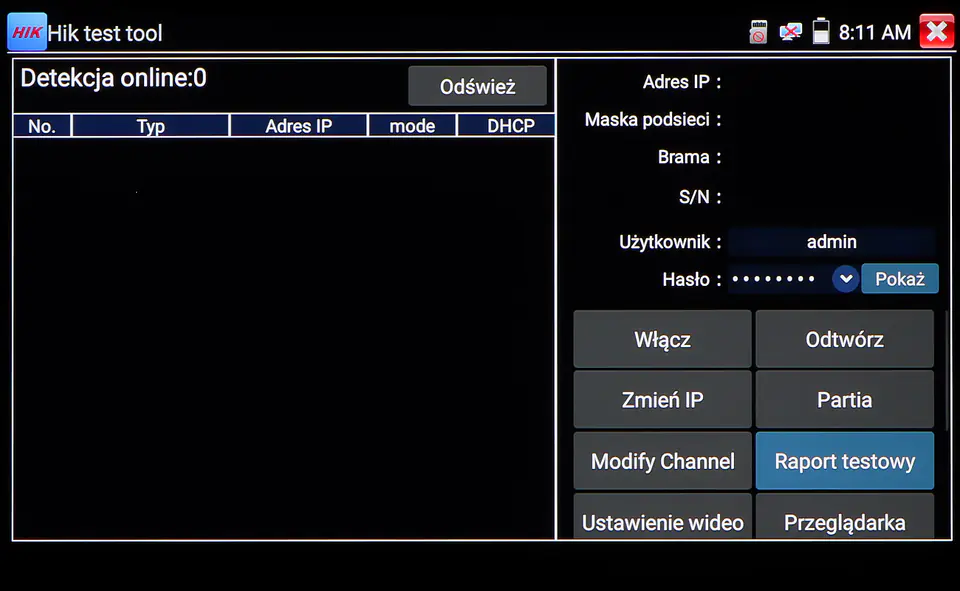Screen dimensions: 960x591
Task: Click the HIK app logo icon
Action: click(x=27, y=32)
